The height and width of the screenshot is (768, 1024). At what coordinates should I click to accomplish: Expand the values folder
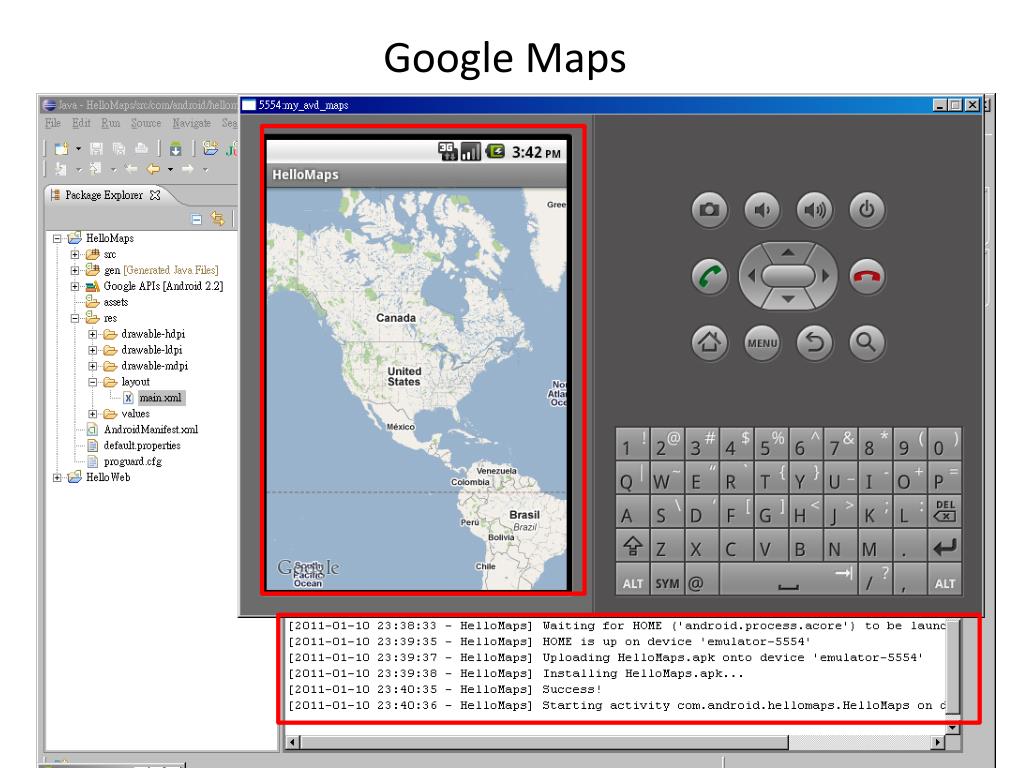click(x=93, y=414)
